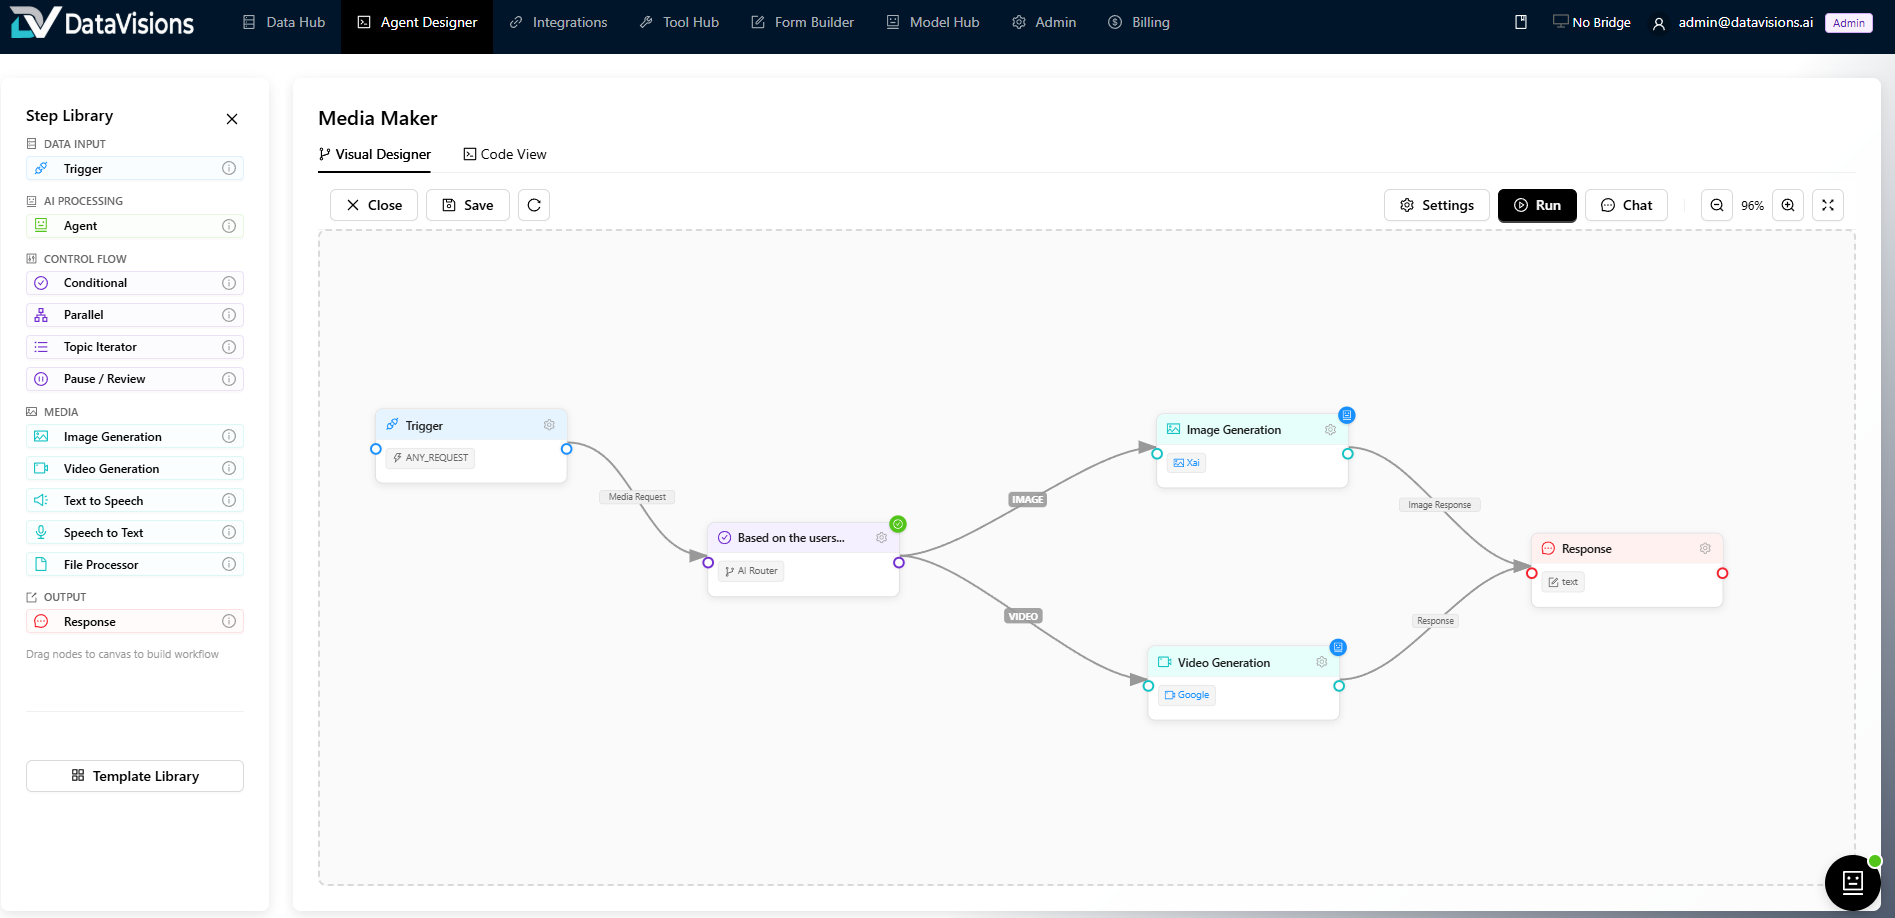Close the Step Library panel
This screenshot has height=918, width=1895.
coord(232,119)
